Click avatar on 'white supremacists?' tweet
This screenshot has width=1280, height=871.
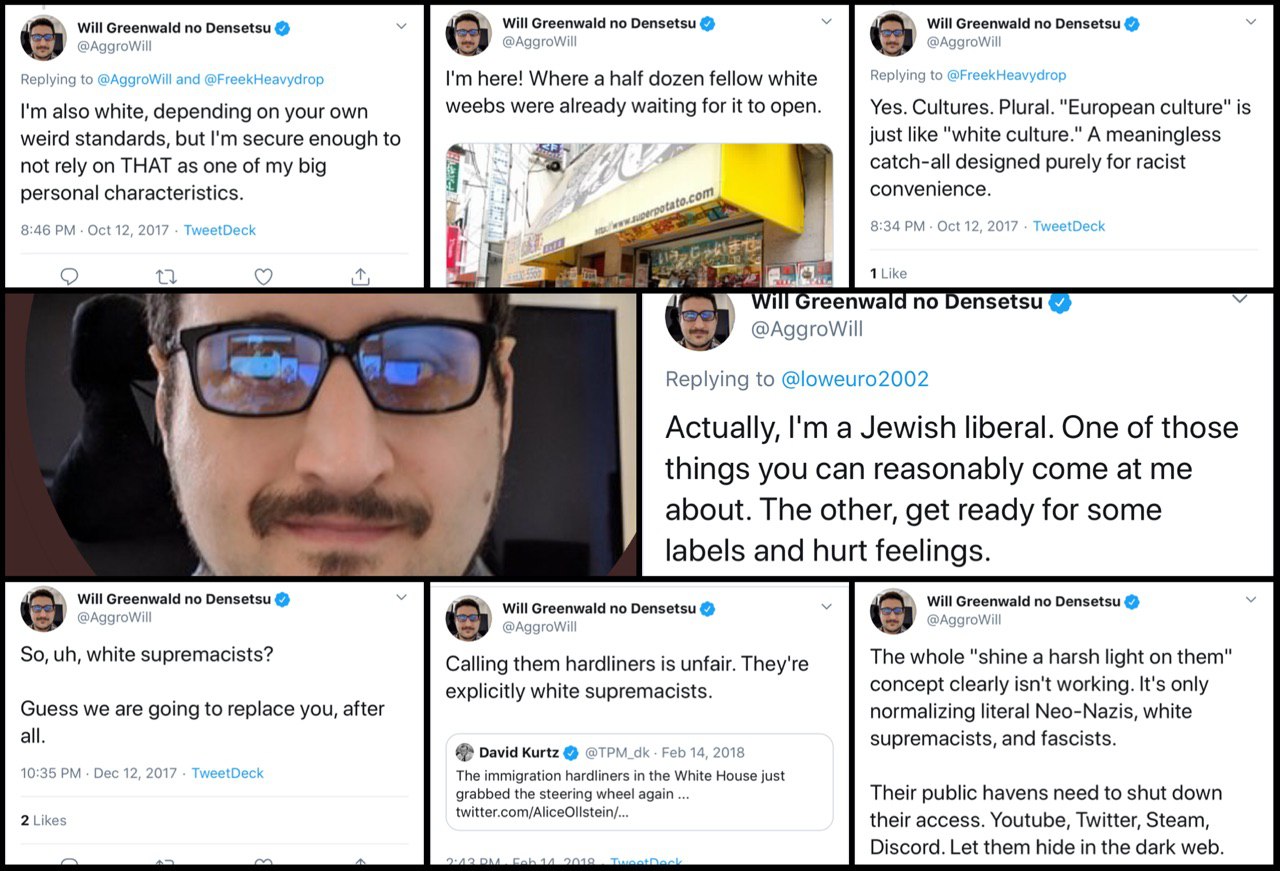click(43, 608)
